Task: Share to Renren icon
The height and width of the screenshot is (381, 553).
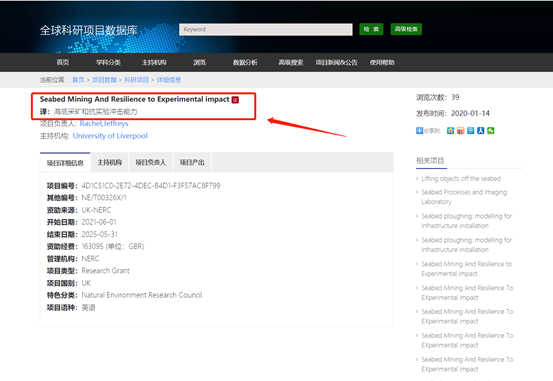Action: click(x=480, y=131)
